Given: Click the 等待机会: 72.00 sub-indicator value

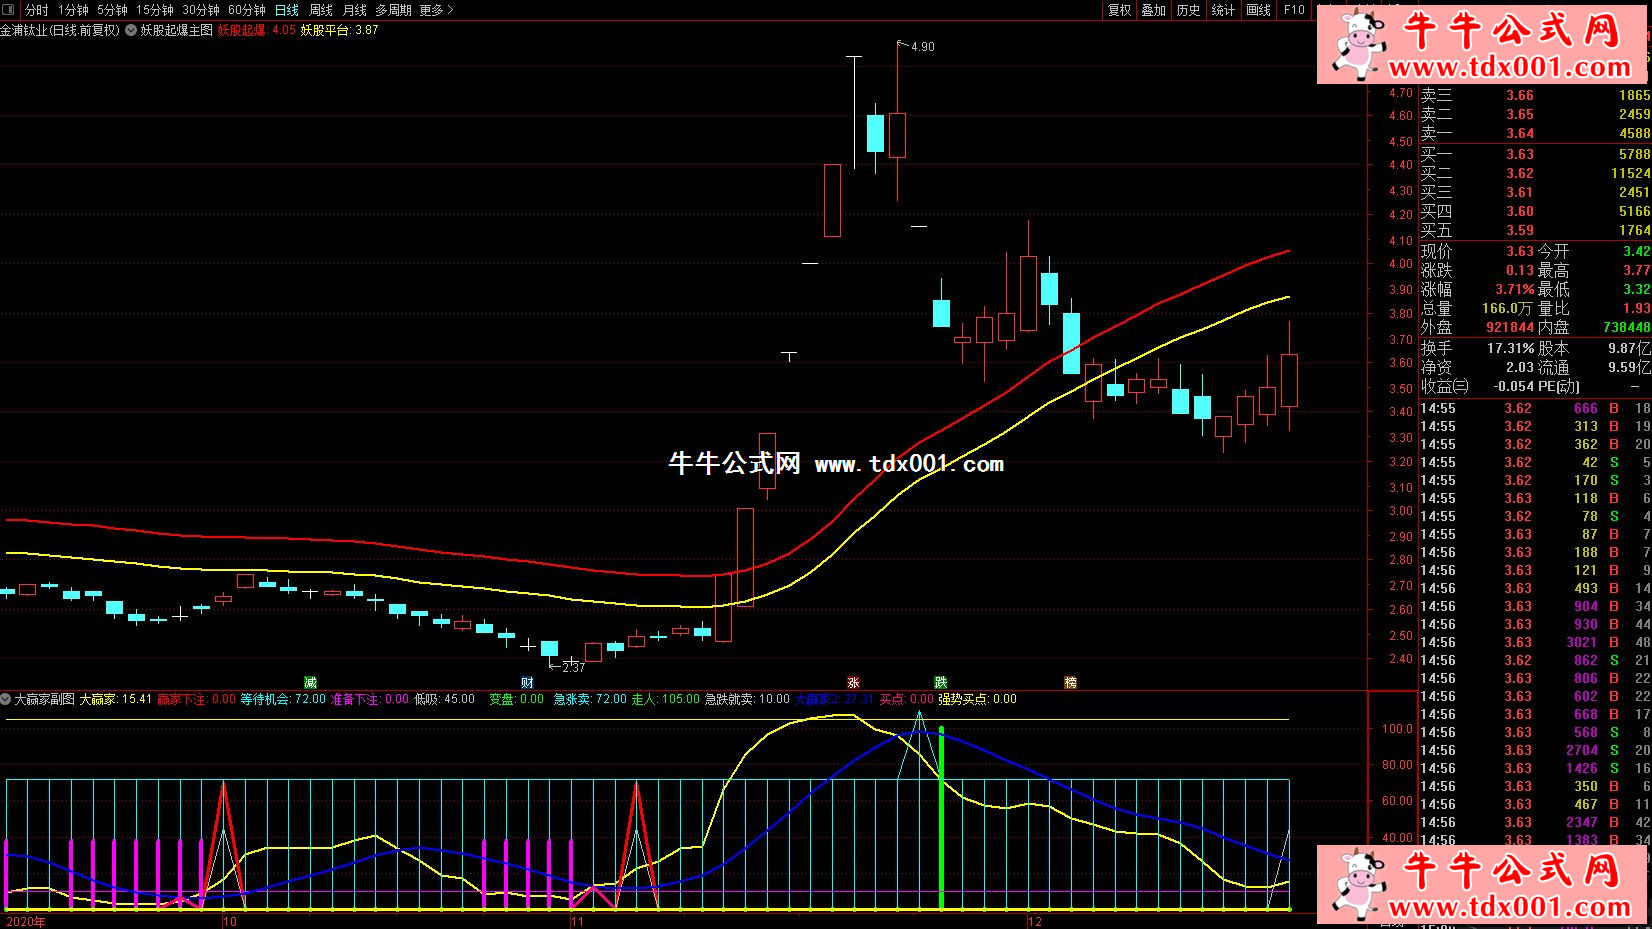Looking at the screenshot, I should point(283,699).
